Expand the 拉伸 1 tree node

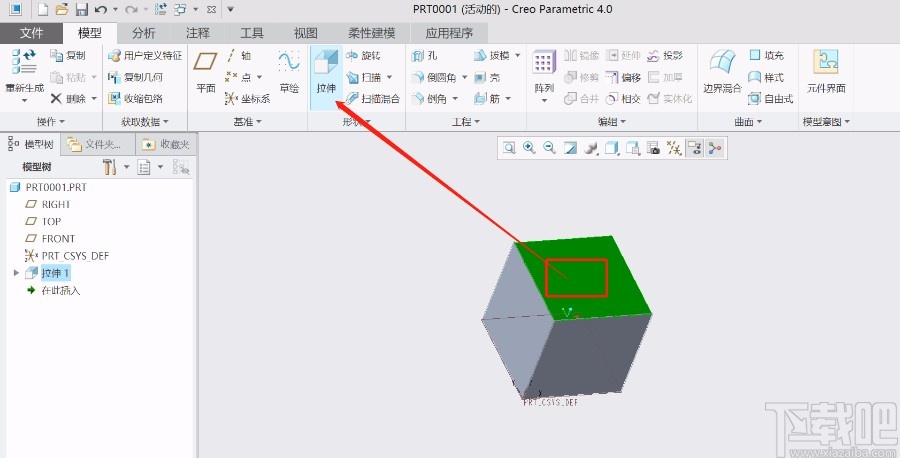pyautogui.click(x=16, y=273)
